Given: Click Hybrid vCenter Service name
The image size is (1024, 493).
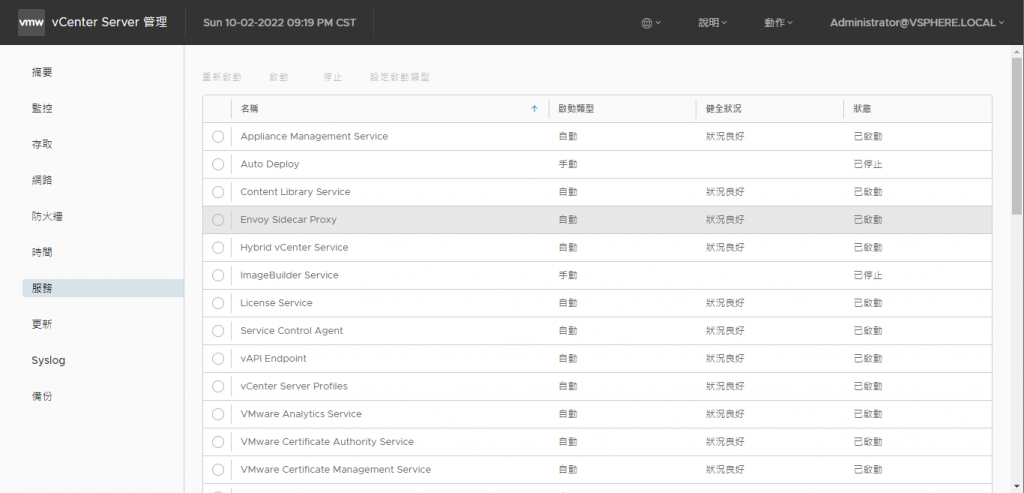Looking at the screenshot, I should pos(294,247).
